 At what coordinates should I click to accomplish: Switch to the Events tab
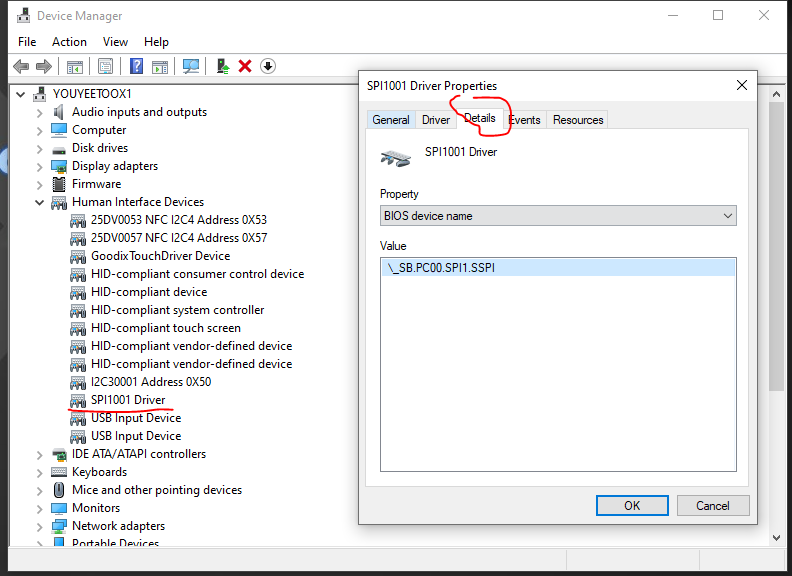(524, 120)
